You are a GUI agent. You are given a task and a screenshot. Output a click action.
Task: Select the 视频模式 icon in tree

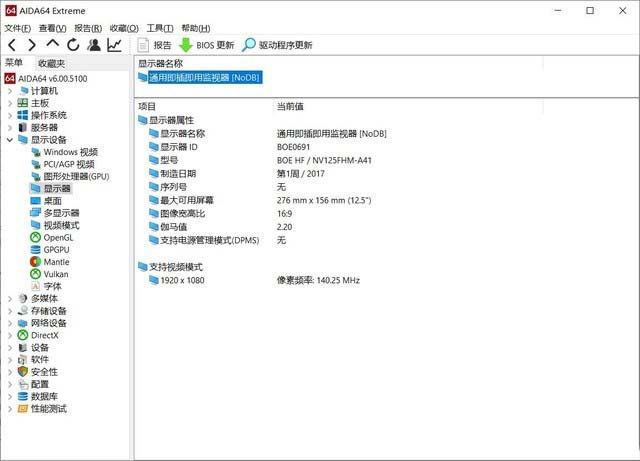click(36, 225)
